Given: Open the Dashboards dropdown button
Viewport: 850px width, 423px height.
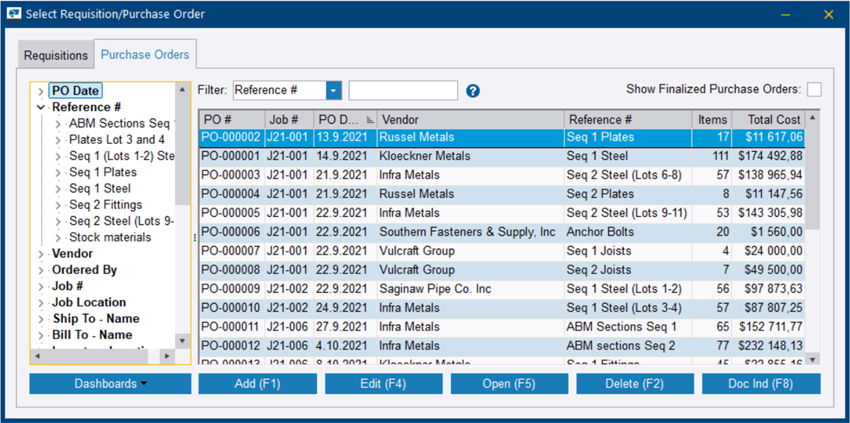Looking at the screenshot, I should pyautogui.click(x=110, y=384).
